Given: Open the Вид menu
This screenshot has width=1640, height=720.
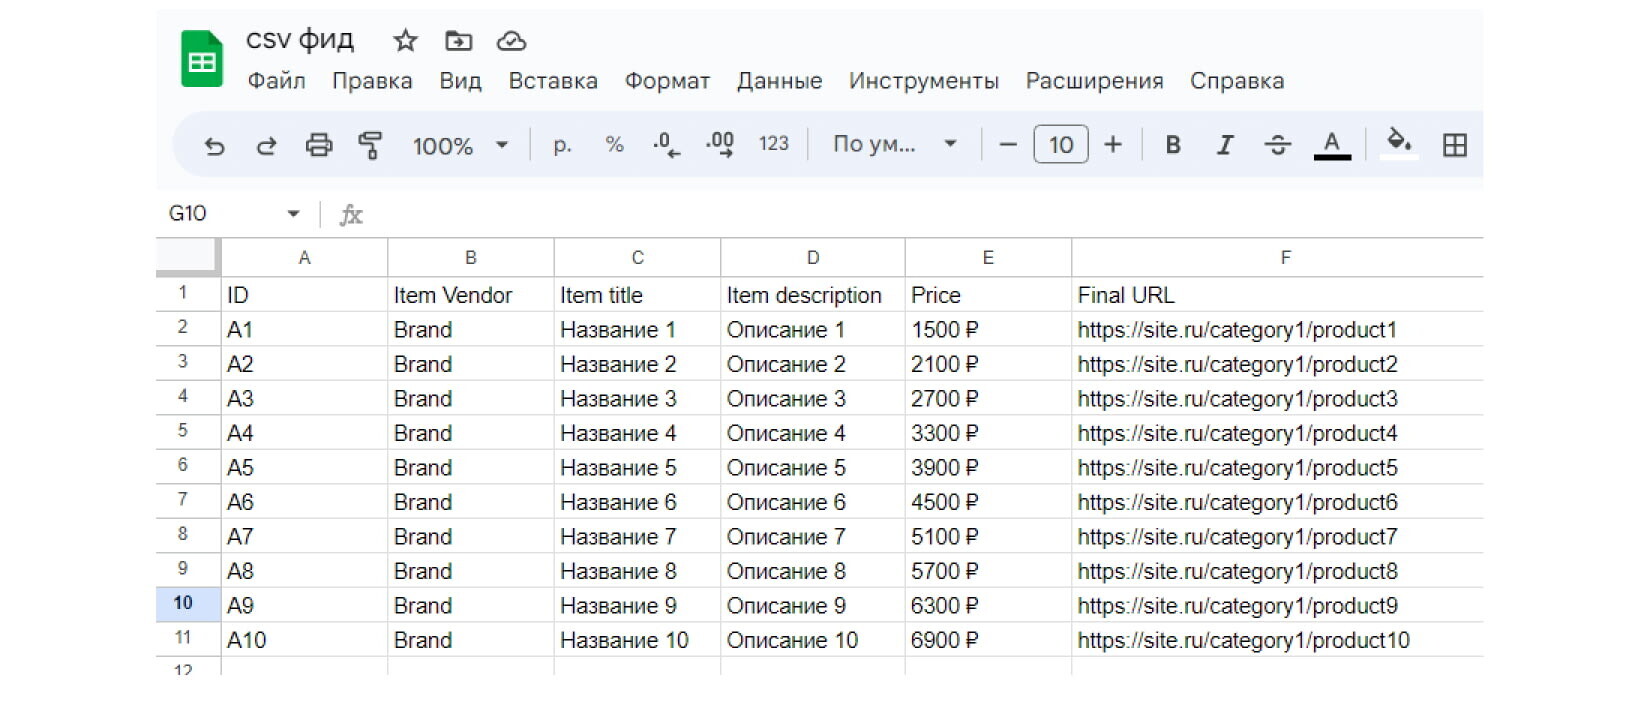Looking at the screenshot, I should pos(460,81).
